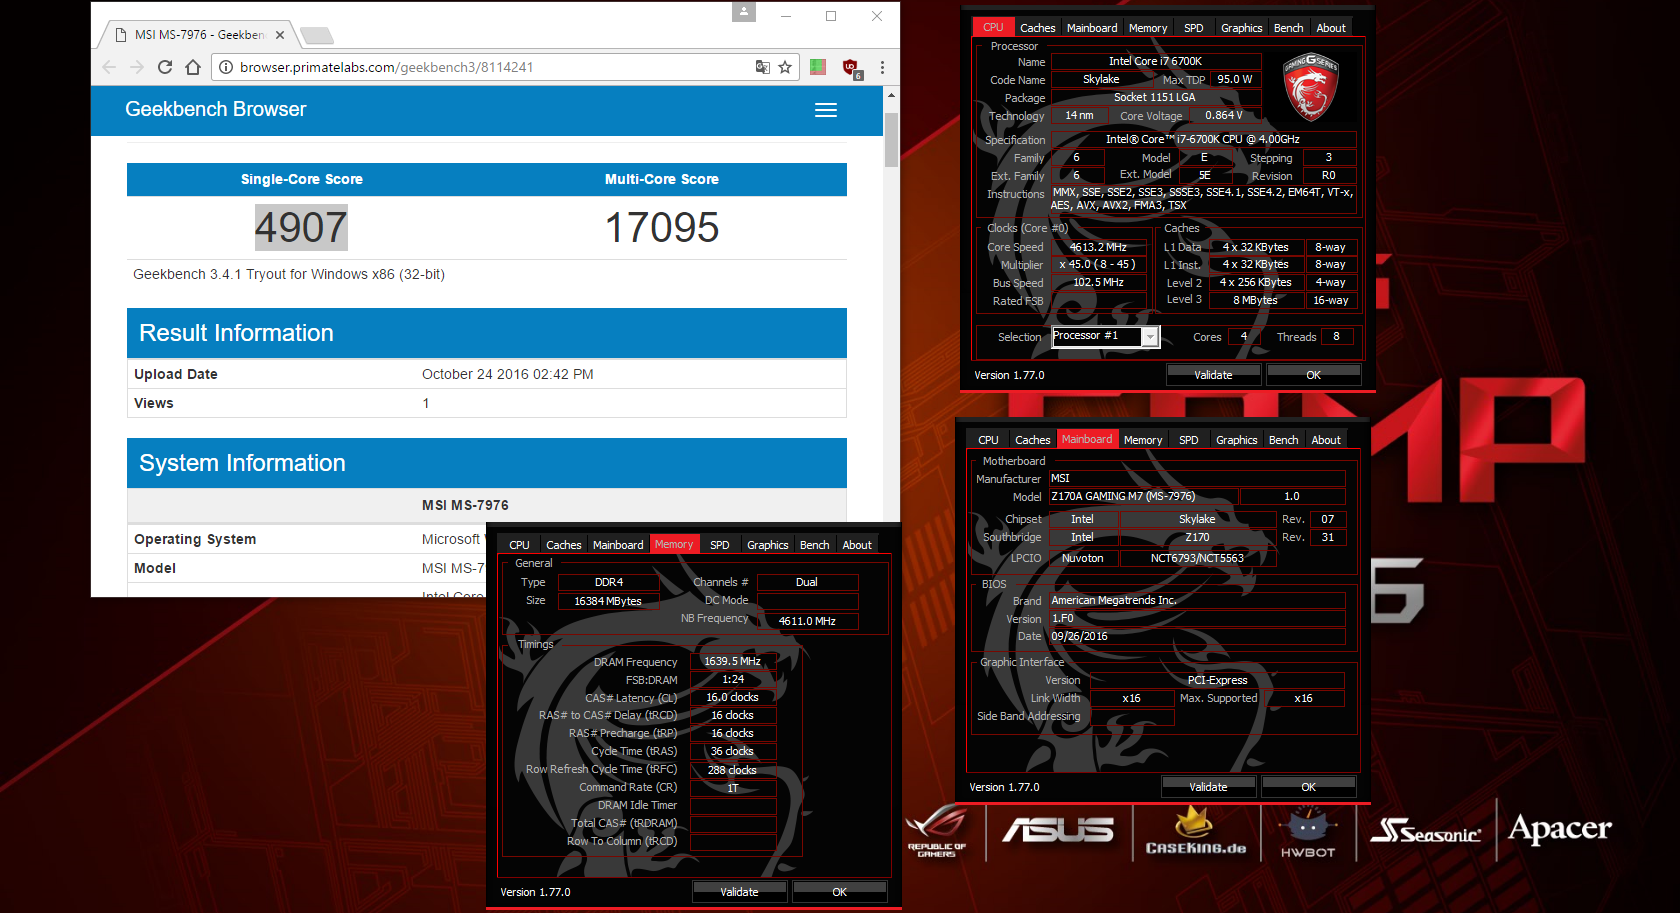Click uBlock extension icon
The width and height of the screenshot is (1680, 913).
pos(852,68)
